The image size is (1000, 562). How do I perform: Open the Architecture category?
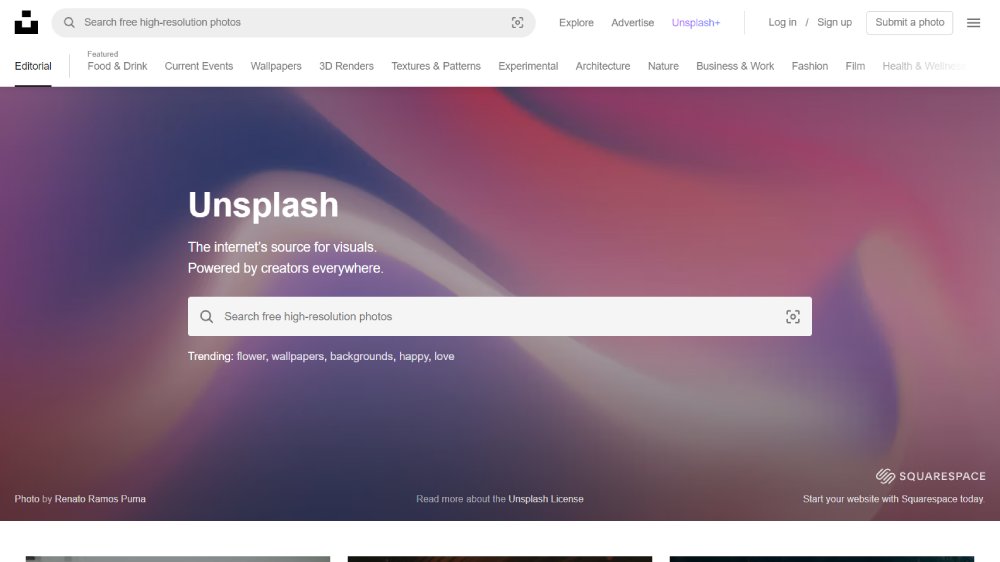[603, 66]
